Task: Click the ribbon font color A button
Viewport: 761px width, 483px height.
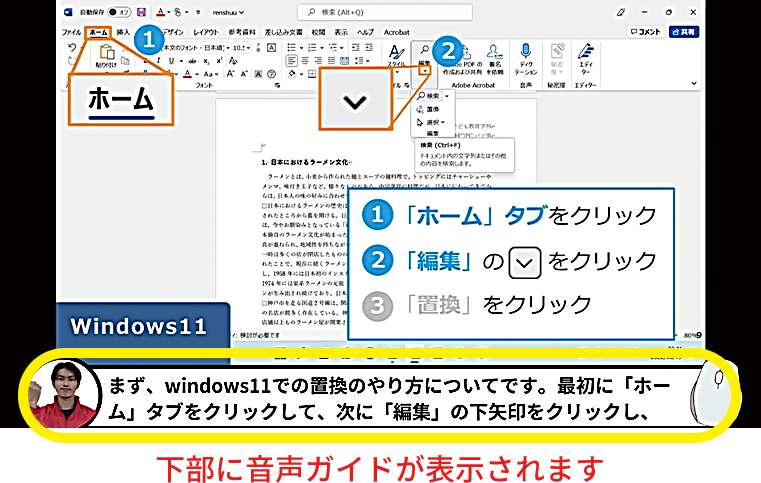Action: tap(188, 74)
